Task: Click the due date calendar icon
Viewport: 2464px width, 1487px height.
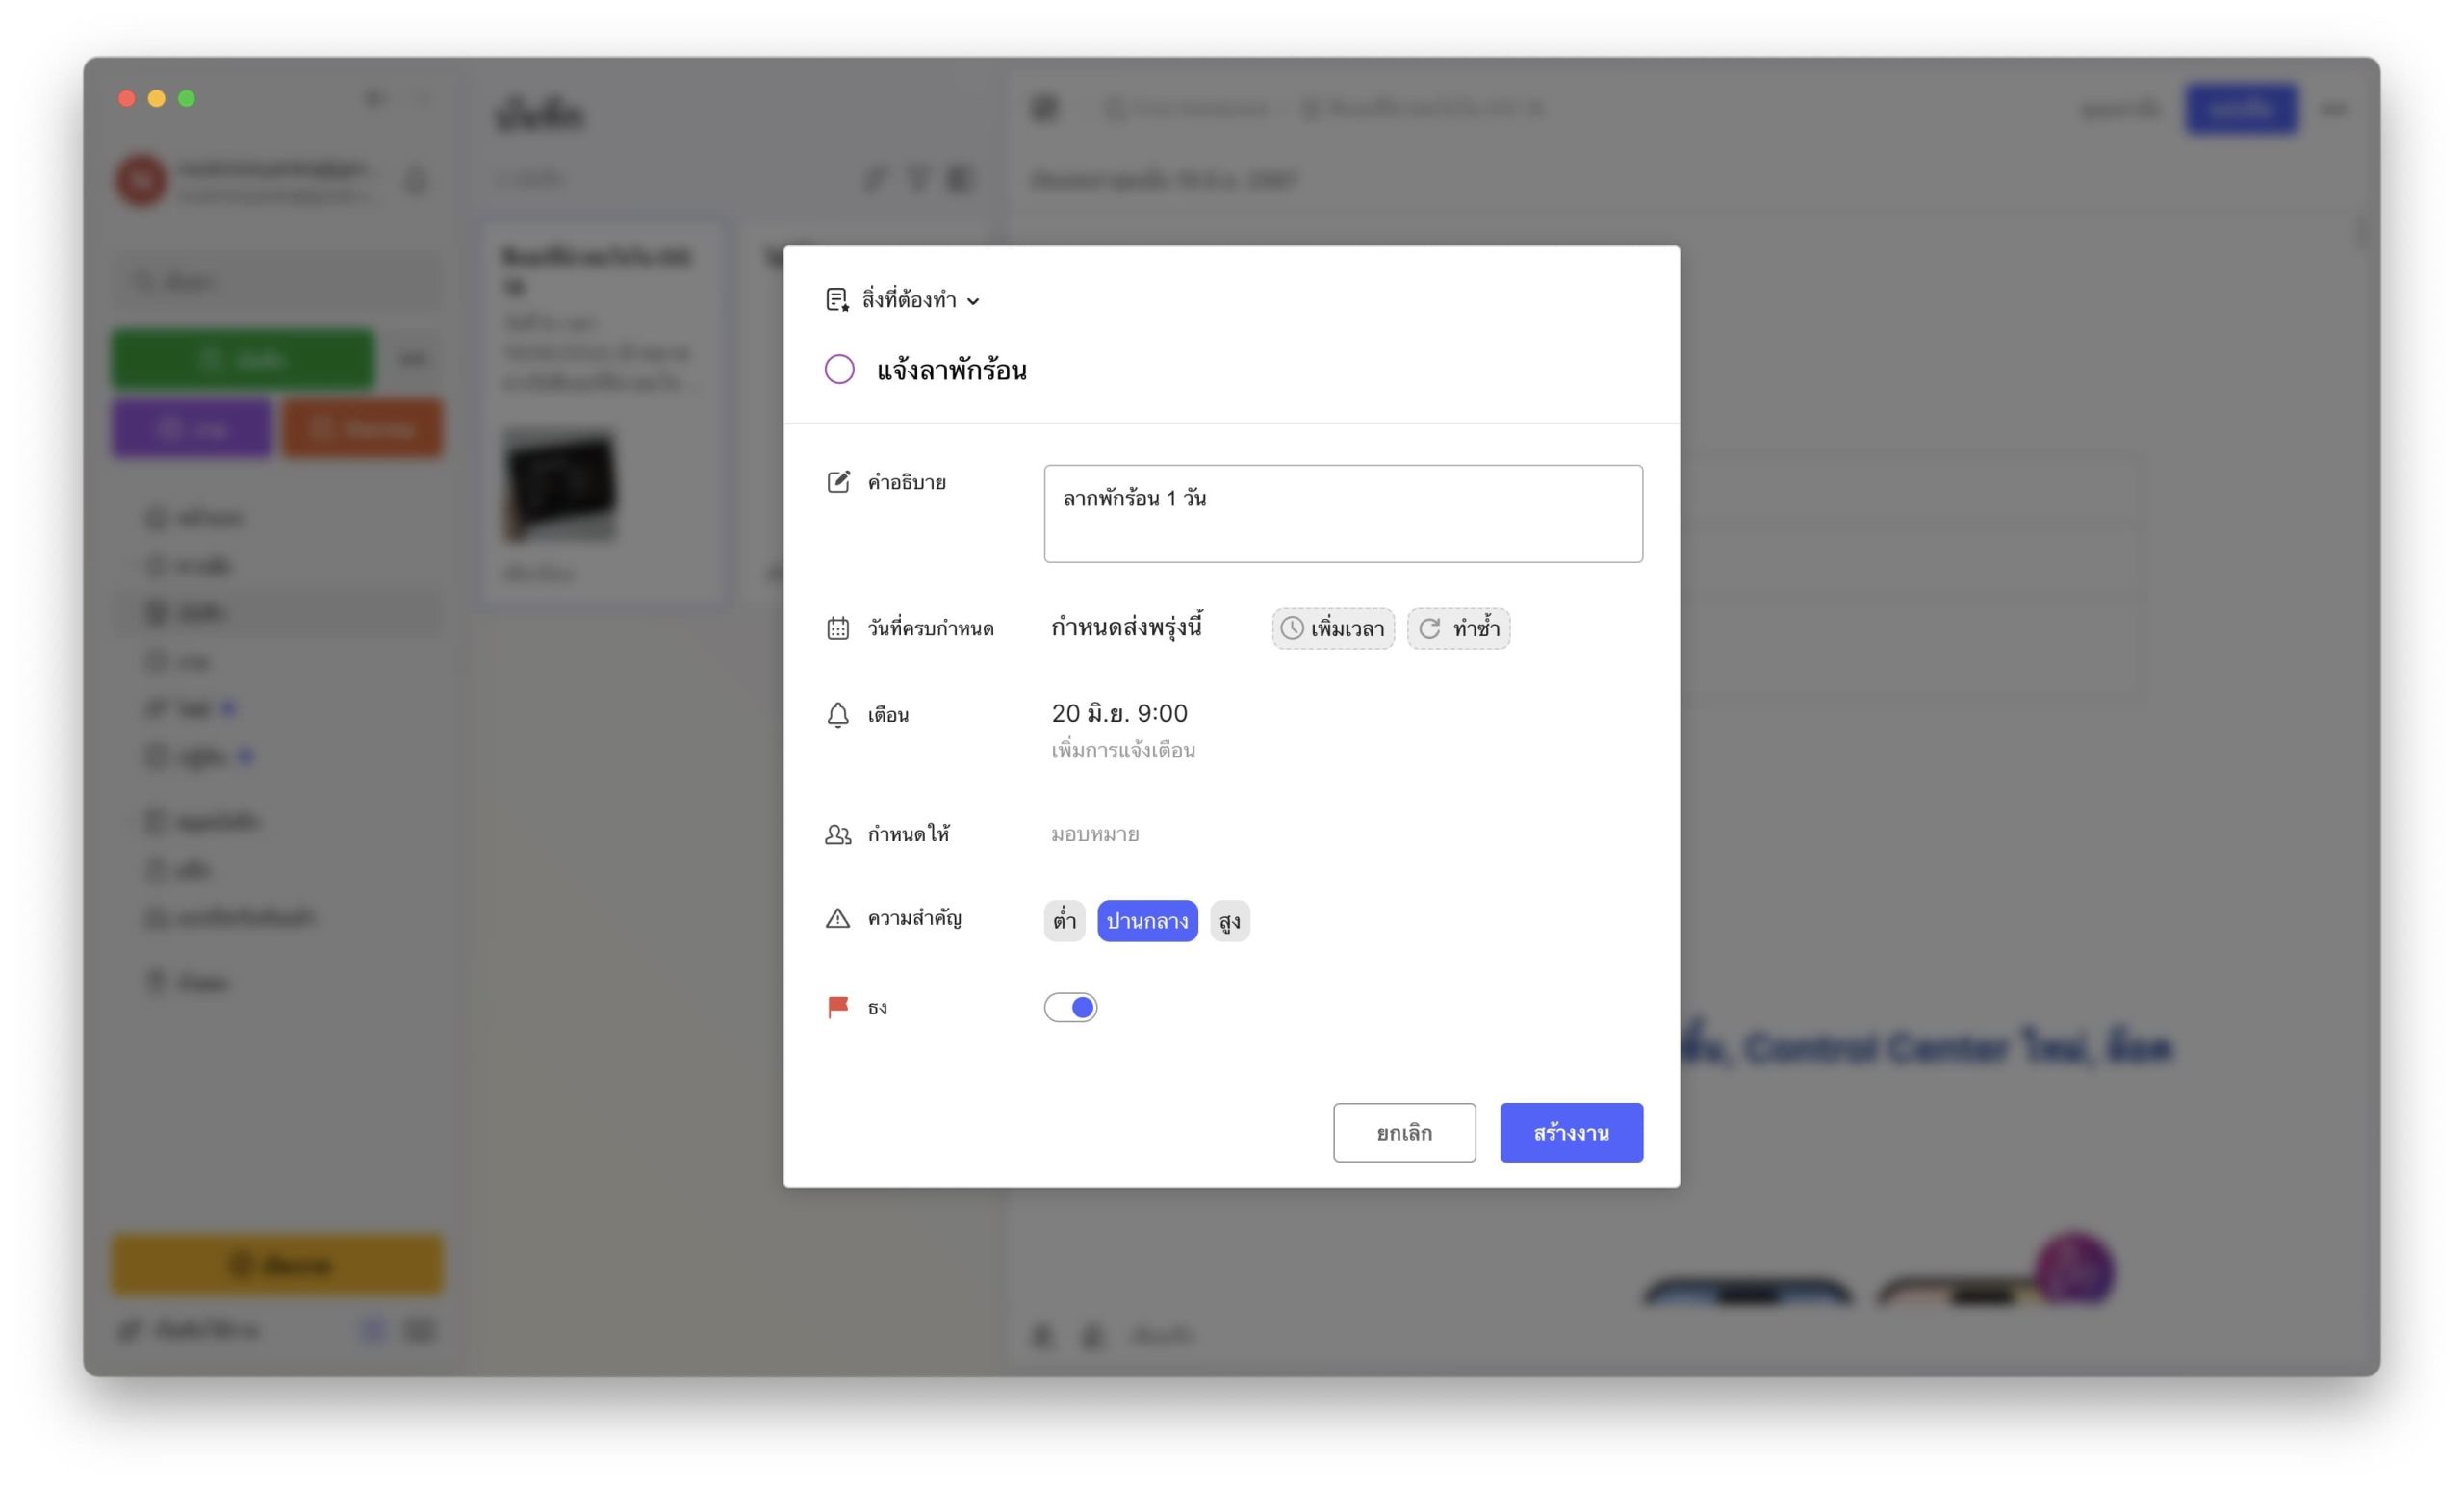Action: click(838, 628)
